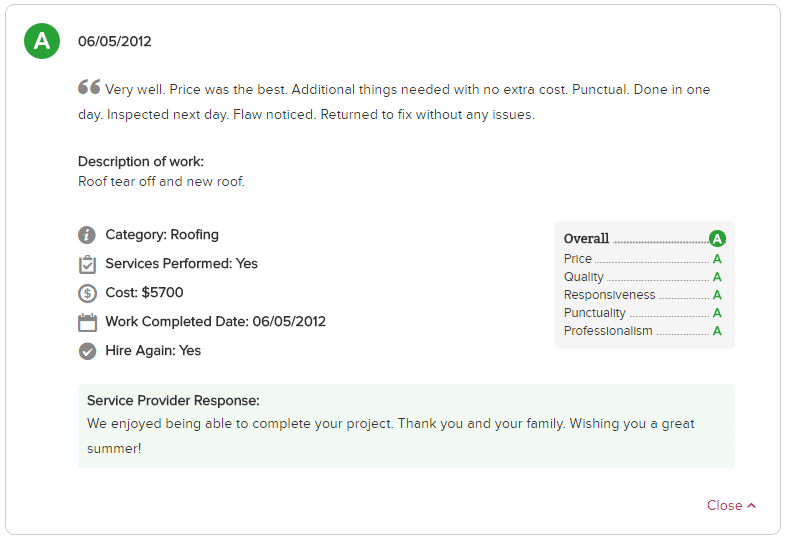Click the calendar icon for Work Completed

pyautogui.click(x=87, y=322)
